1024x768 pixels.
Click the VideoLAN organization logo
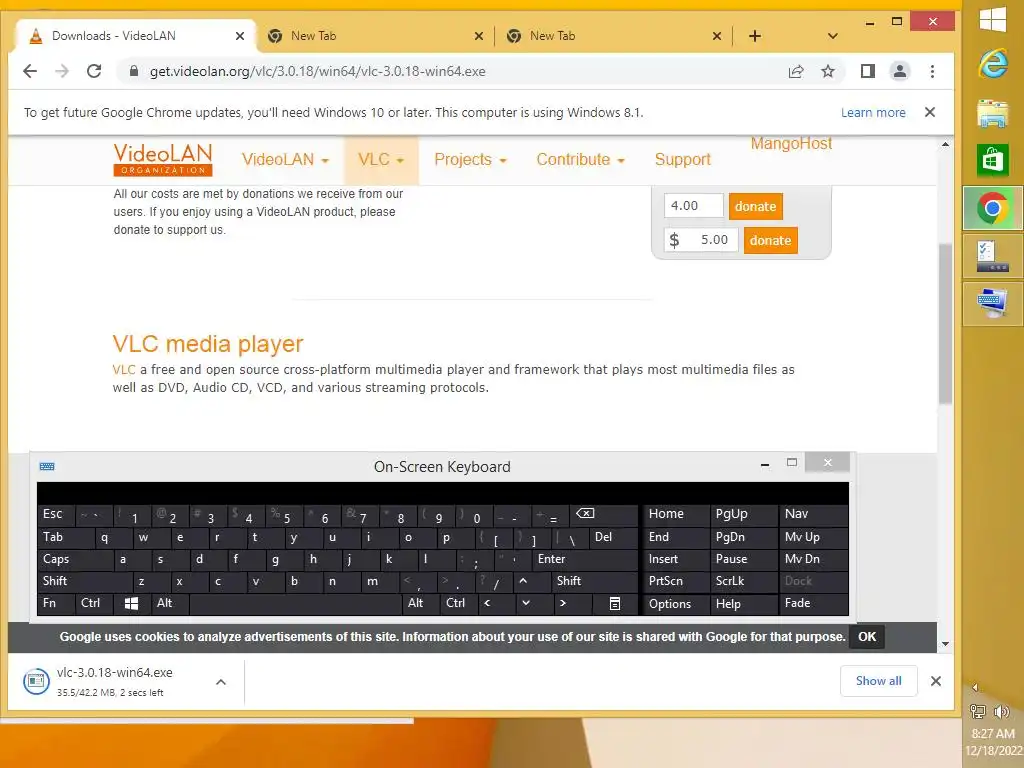[x=163, y=159]
